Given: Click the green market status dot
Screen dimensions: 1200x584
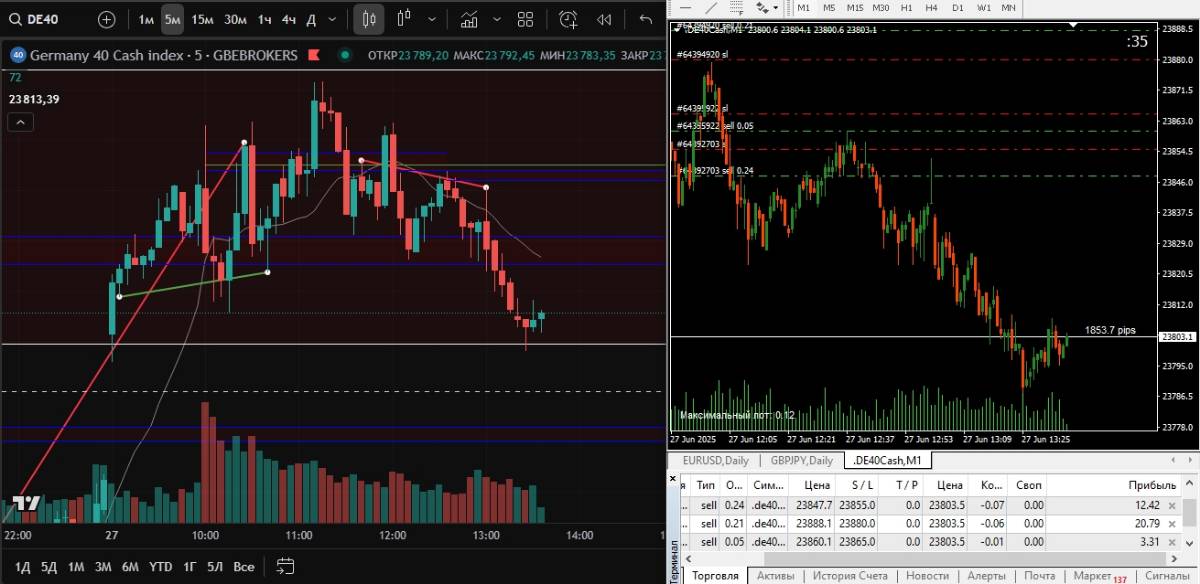Looking at the screenshot, I should [345, 55].
